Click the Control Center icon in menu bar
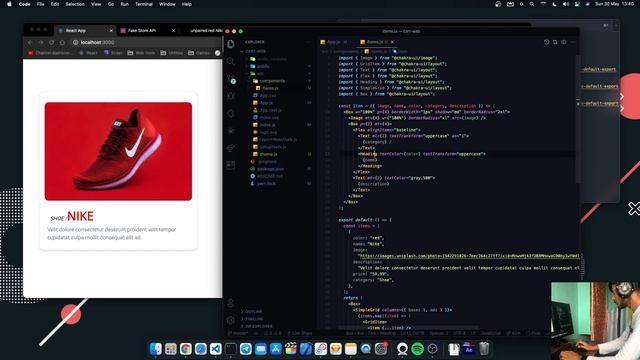 pyautogui.click(x=577, y=4)
